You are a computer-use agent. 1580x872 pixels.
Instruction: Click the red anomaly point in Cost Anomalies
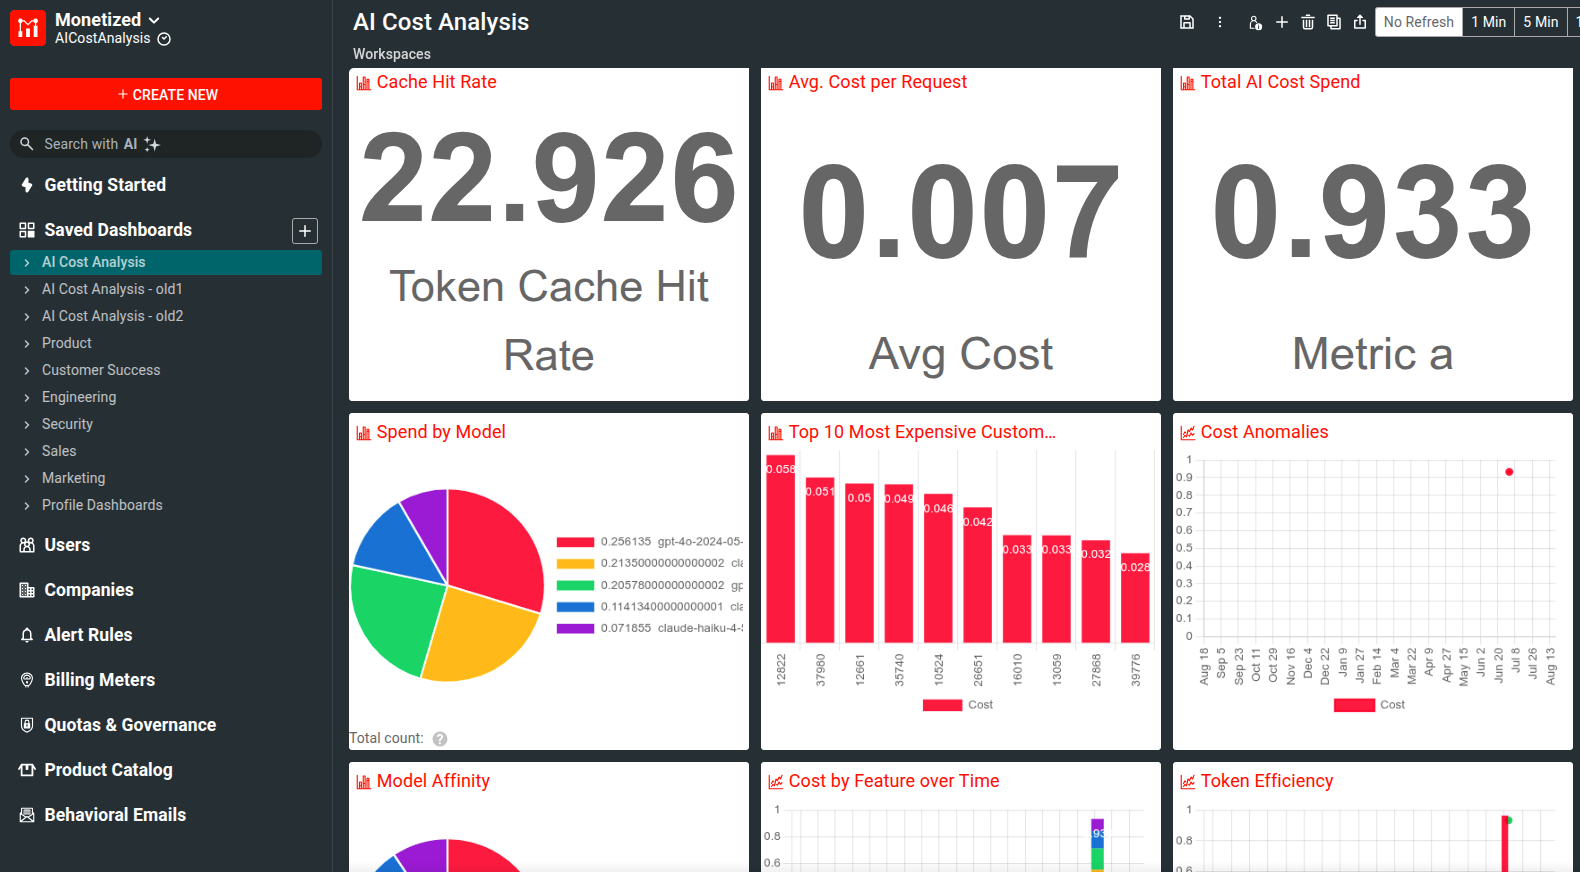[x=1509, y=472]
